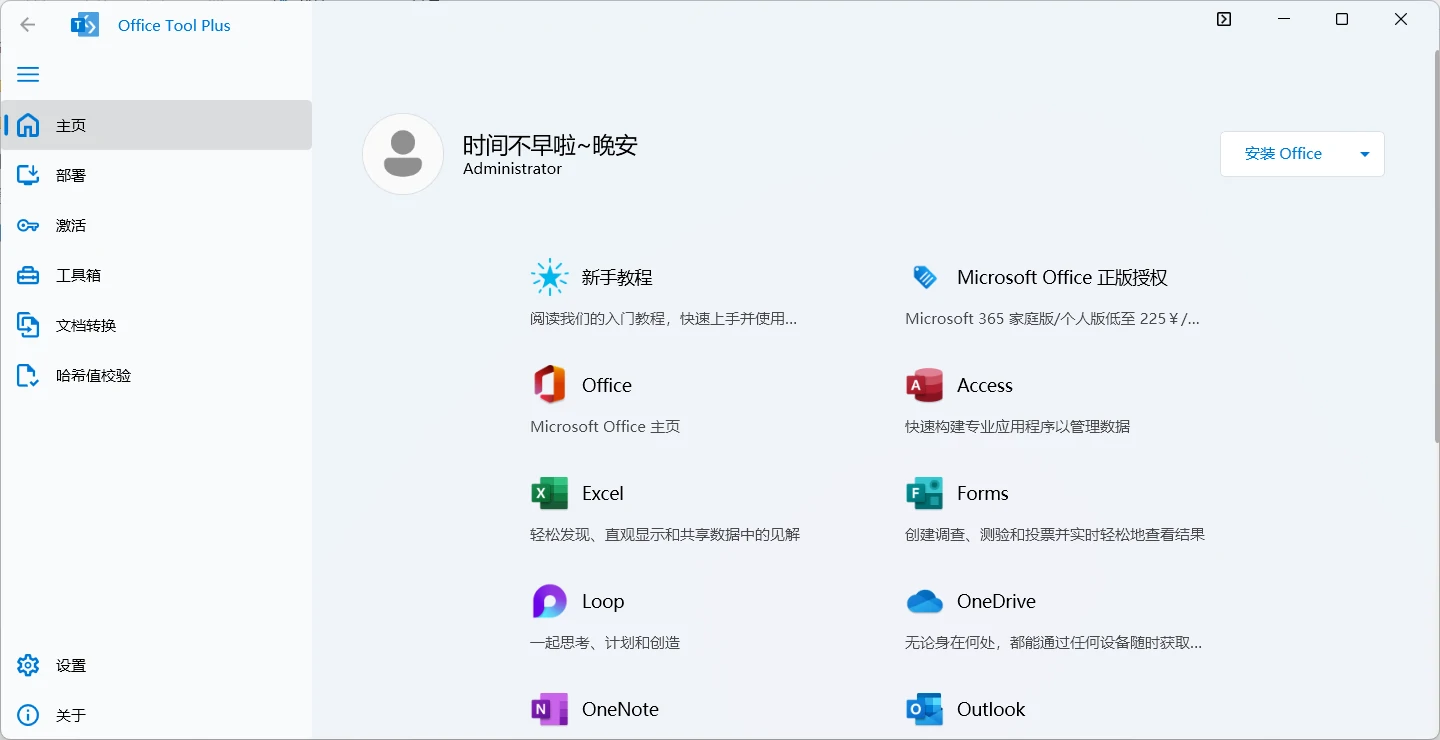1440x740 pixels.
Task: Open Forms via its icon
Action: pyautogui.click(x=924, y=492)
